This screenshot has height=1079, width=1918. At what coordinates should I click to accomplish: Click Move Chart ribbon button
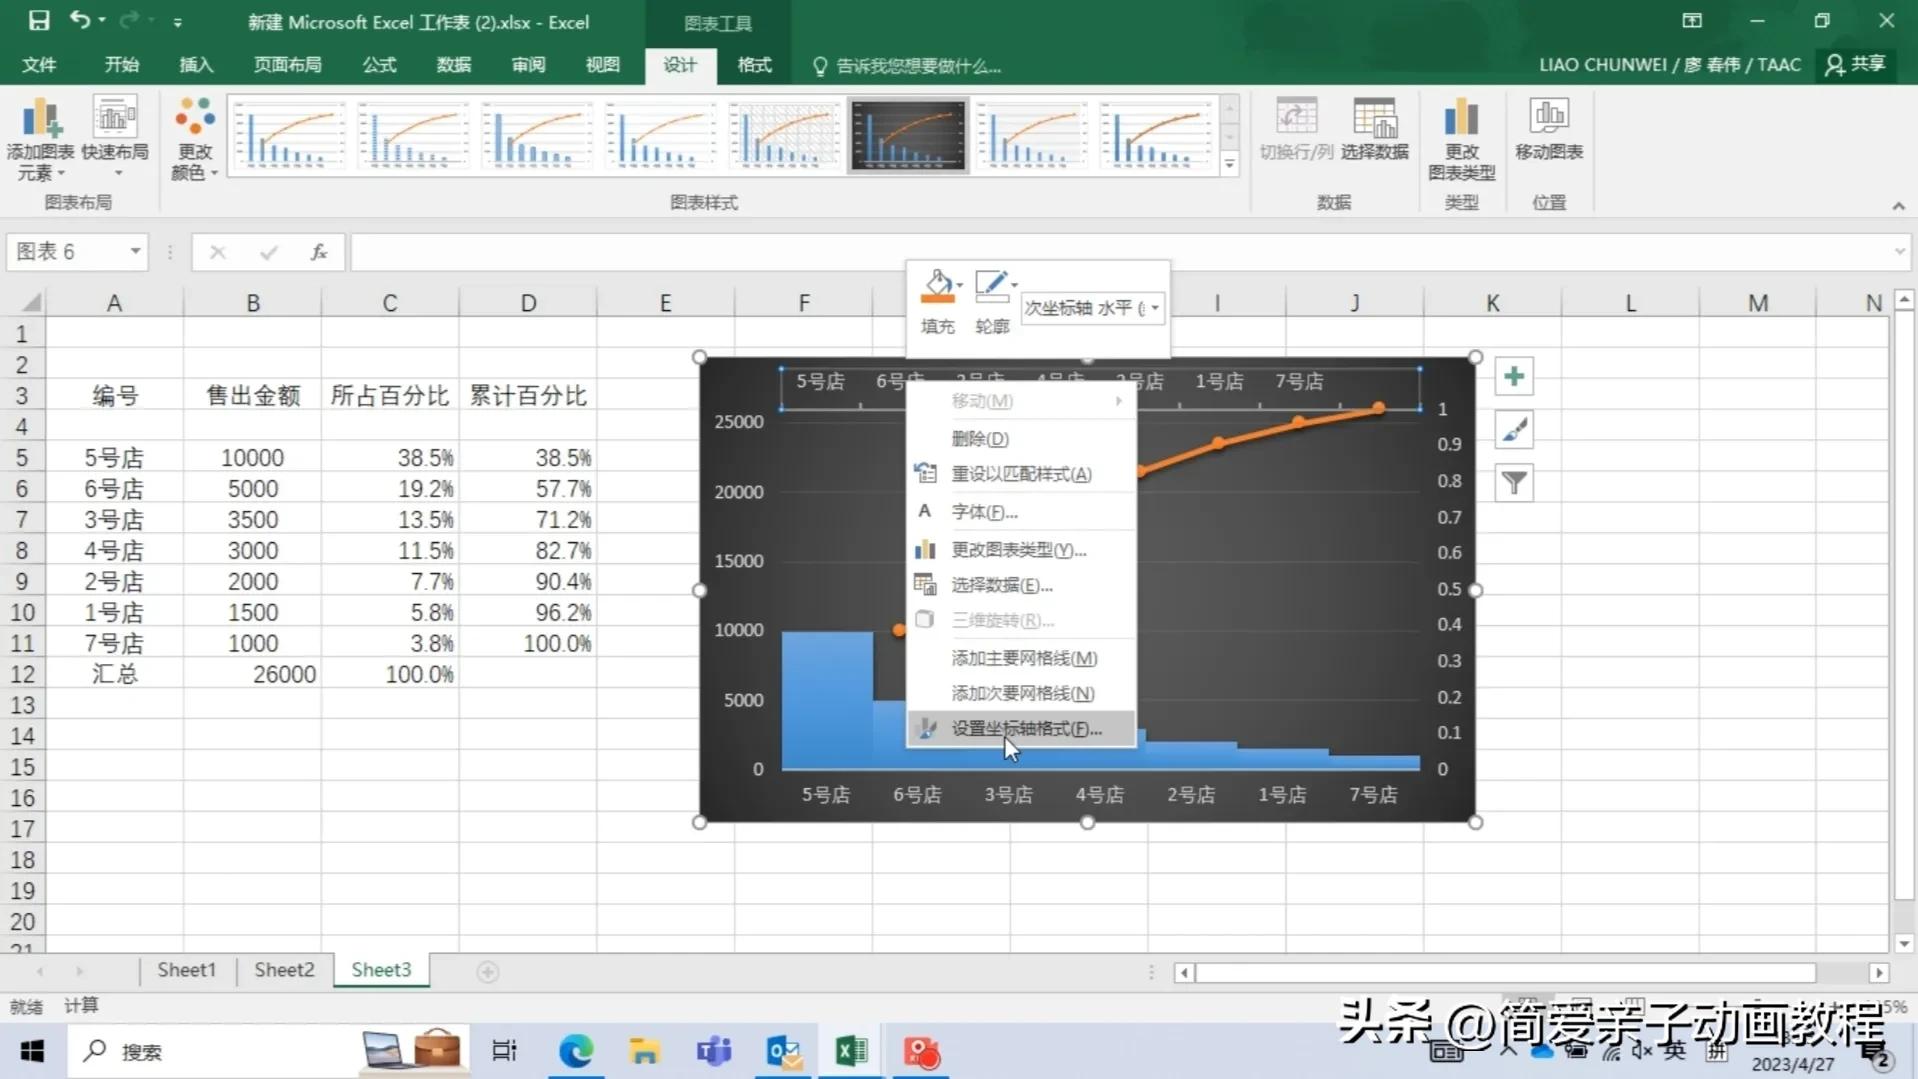point(1549,129)
